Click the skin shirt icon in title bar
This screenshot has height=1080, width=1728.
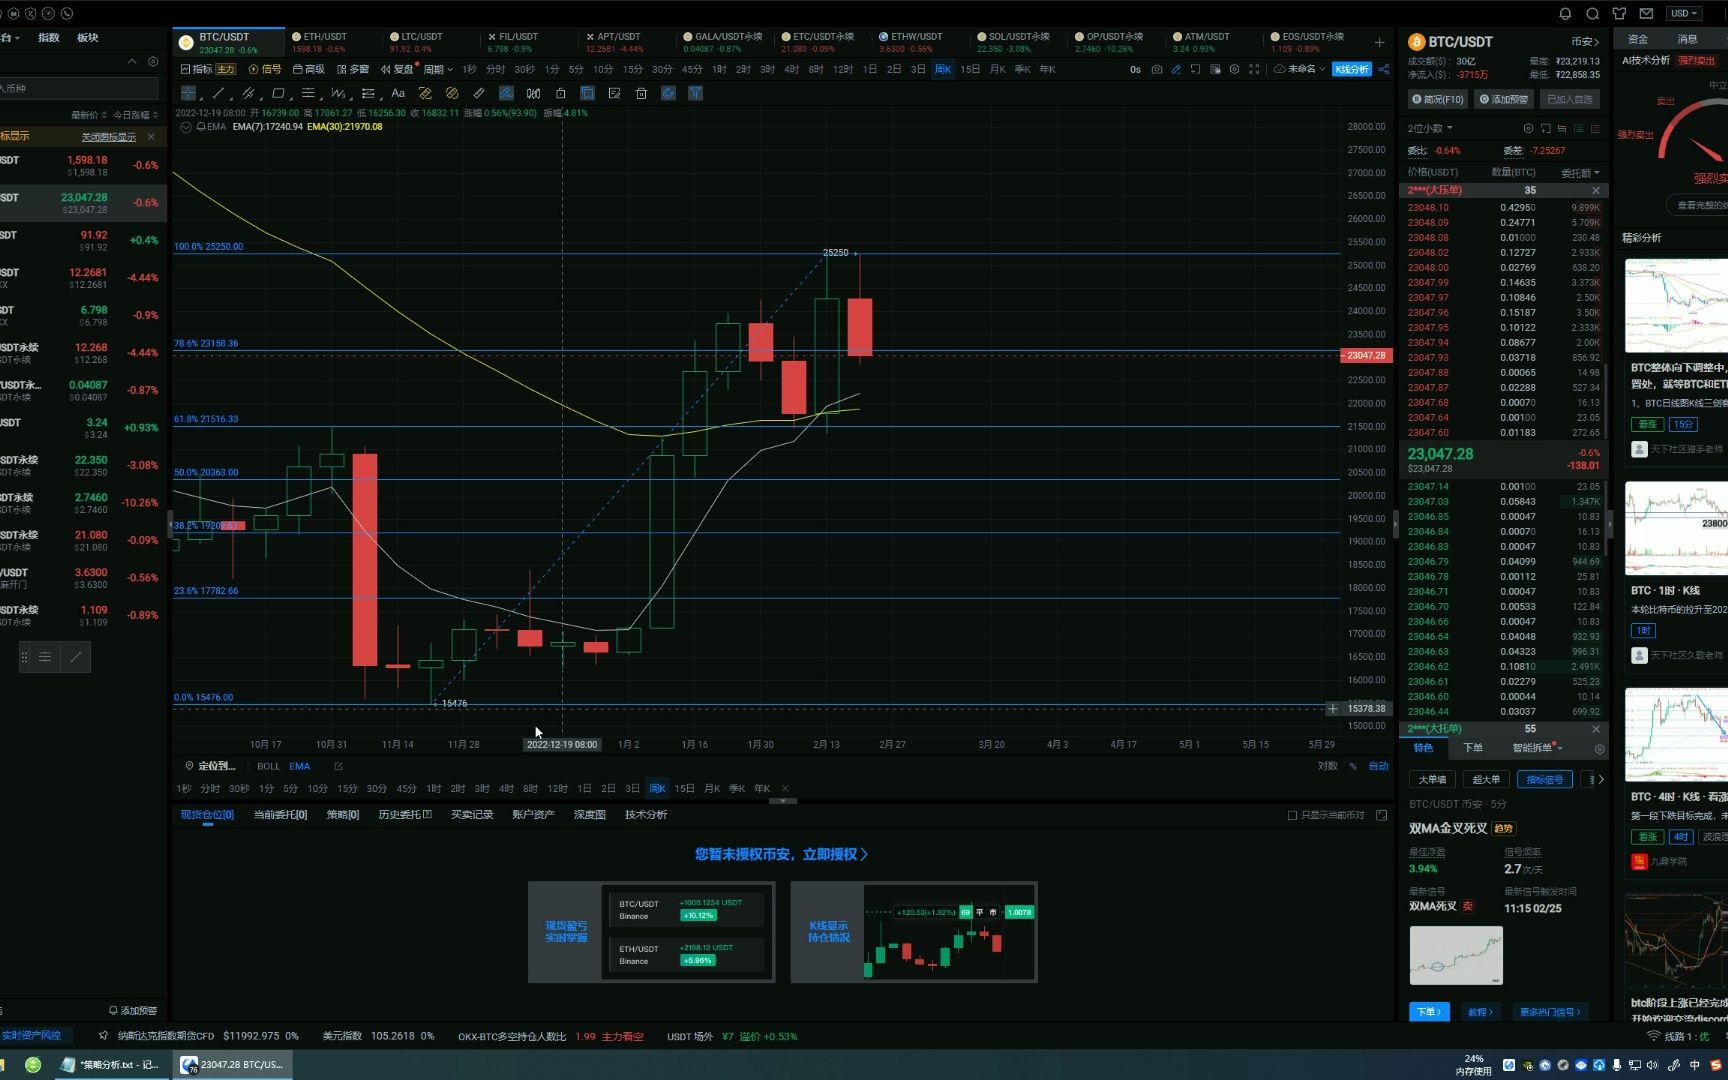coord(1619,13)
